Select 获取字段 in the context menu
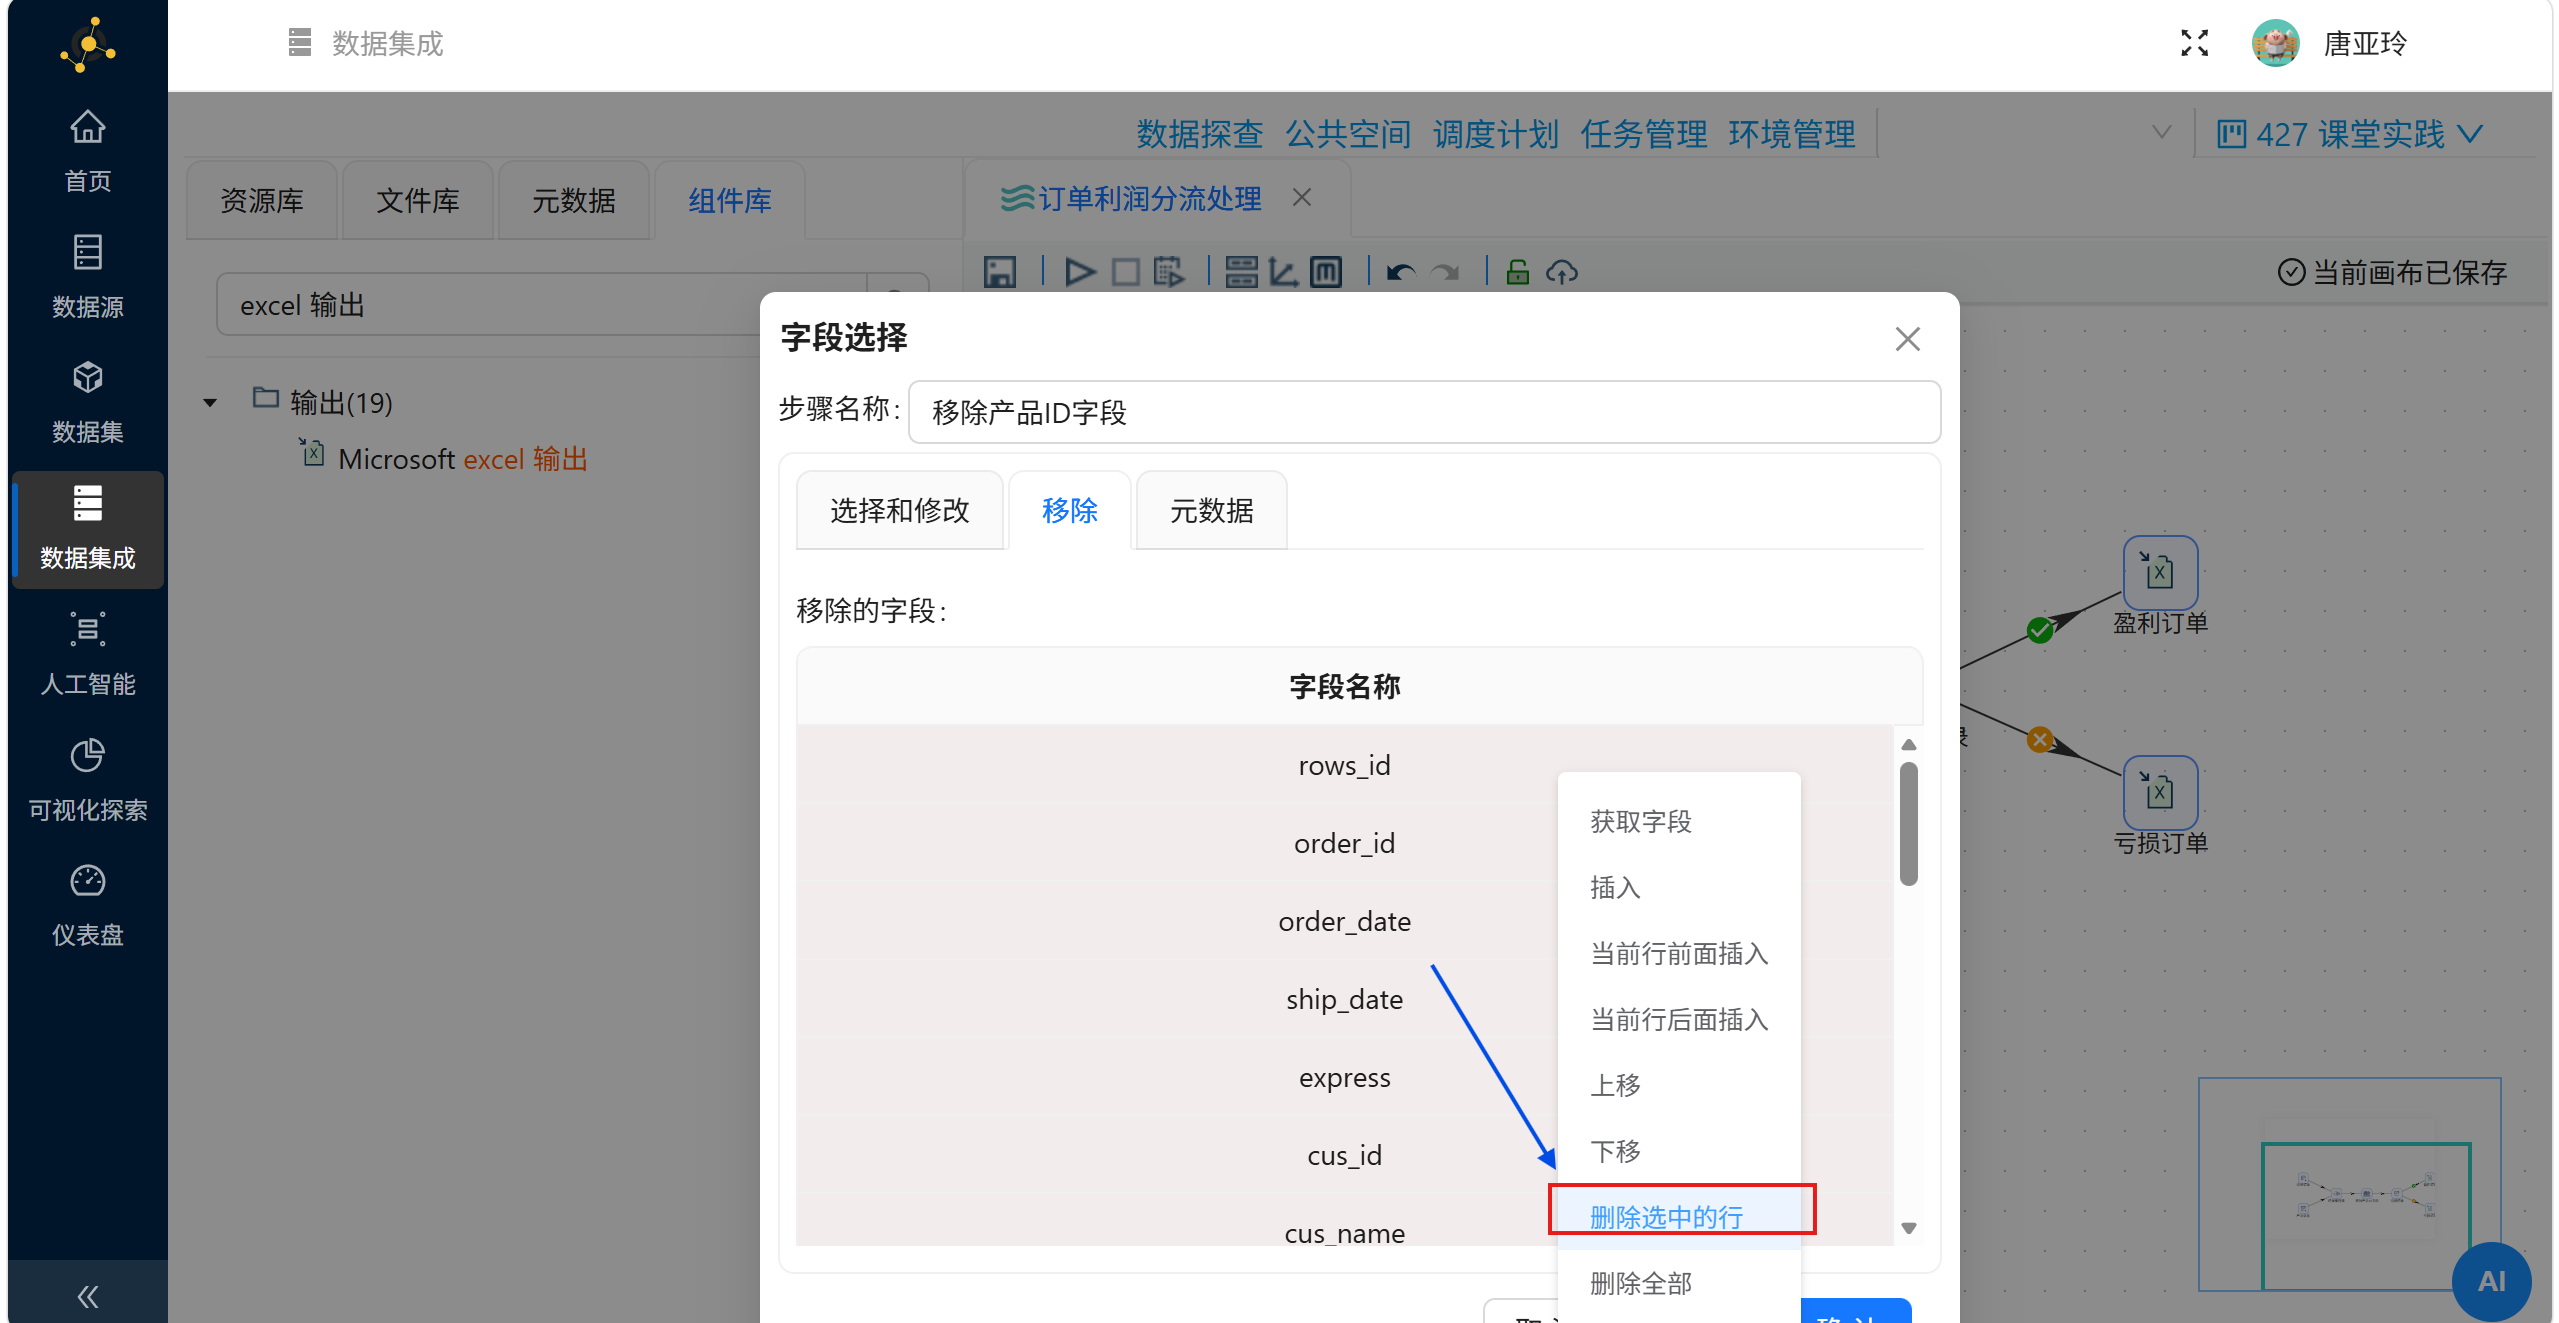Viewport: 2559px width, 1323px height. (x=1640, y=821)
